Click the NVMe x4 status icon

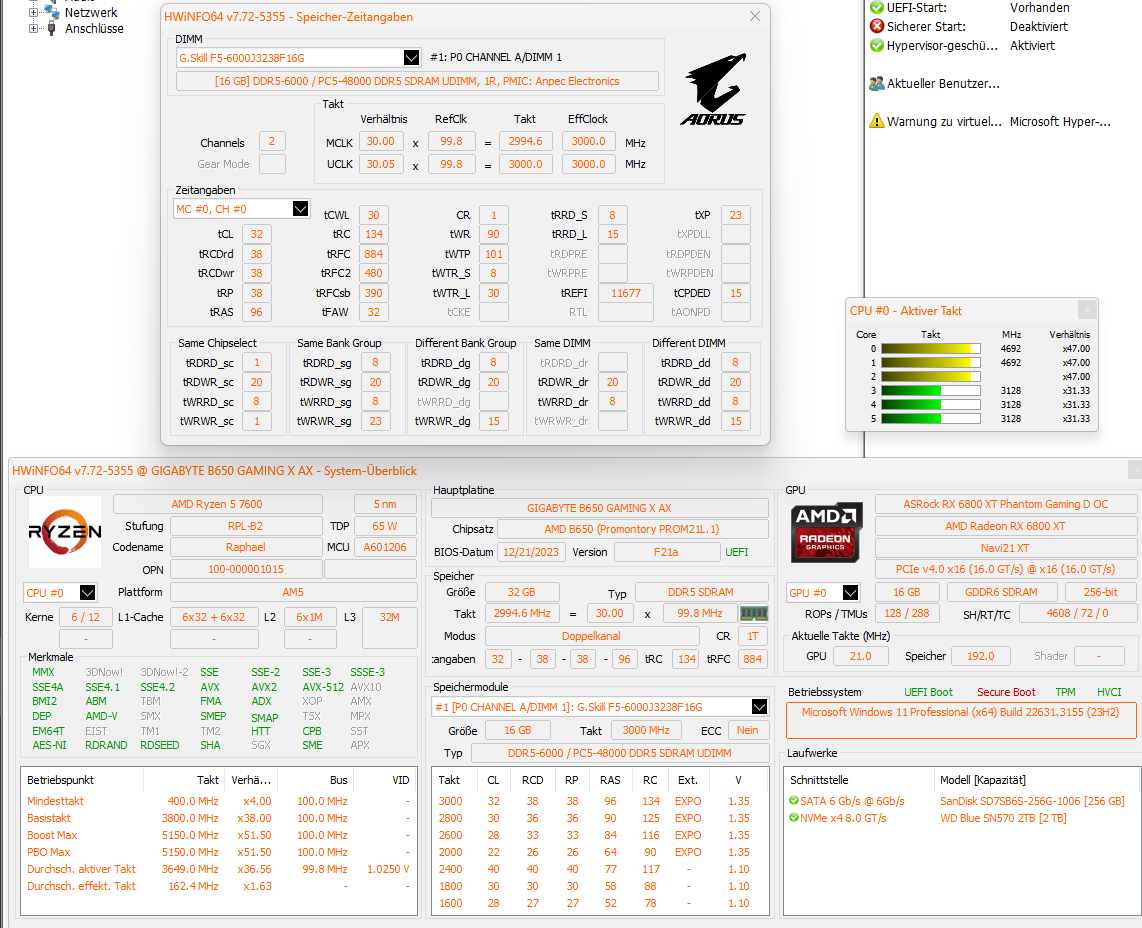[x=794, y=817]
